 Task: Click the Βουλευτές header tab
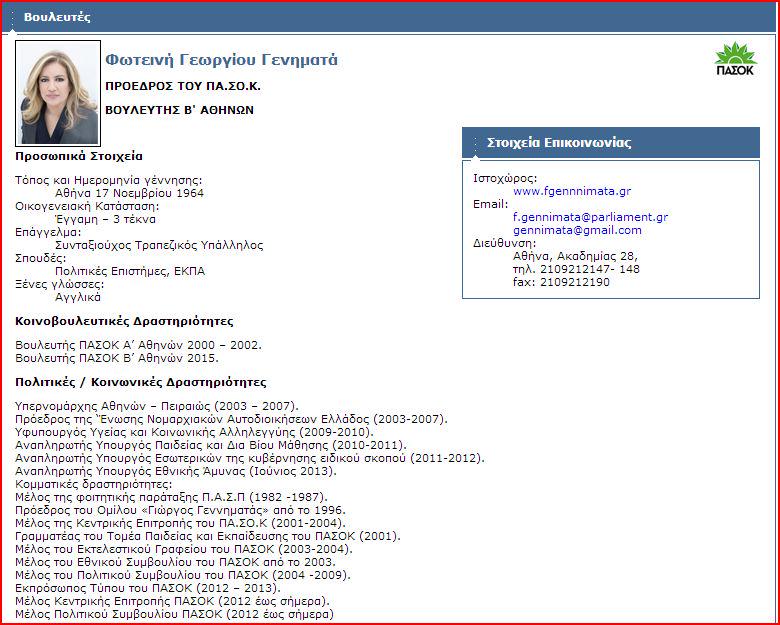pos(57,17)
